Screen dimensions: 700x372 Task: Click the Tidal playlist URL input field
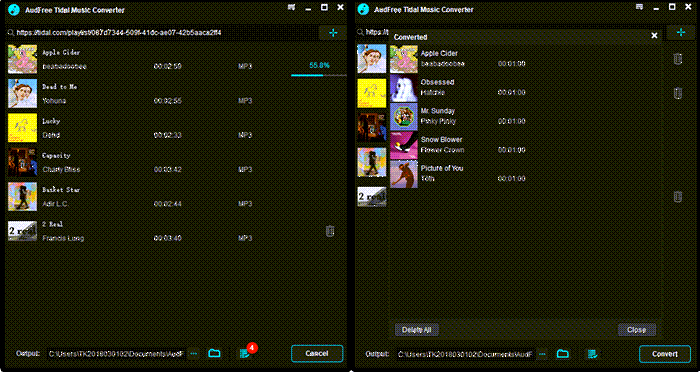[162, 33]
